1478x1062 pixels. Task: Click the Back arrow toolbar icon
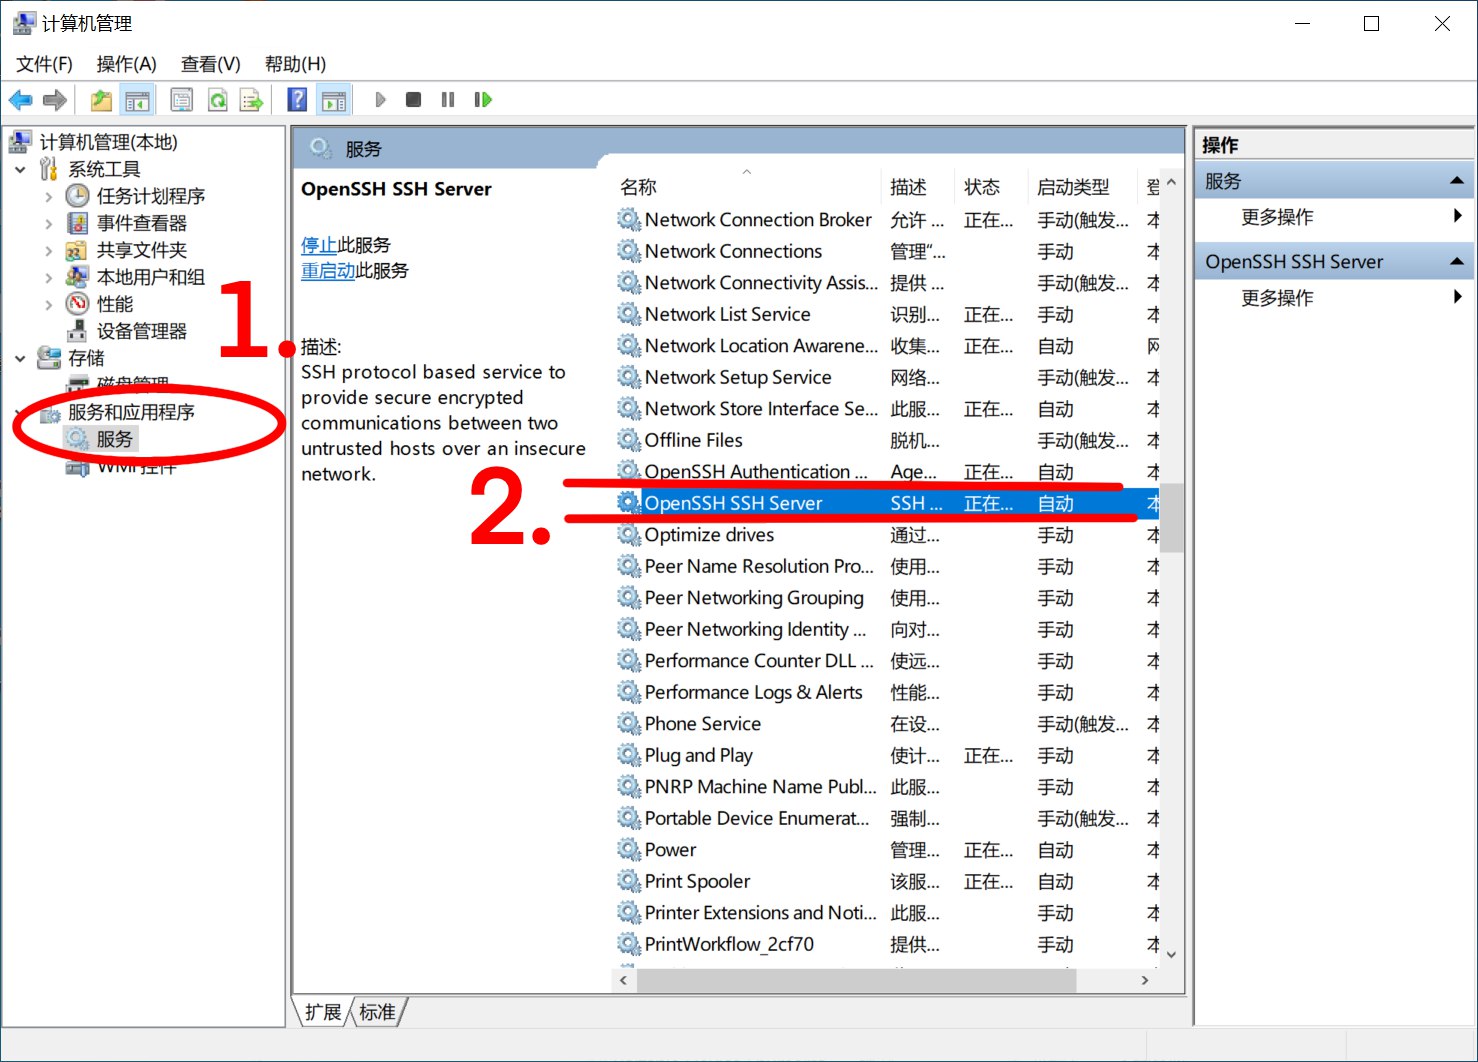pos(20,100)
